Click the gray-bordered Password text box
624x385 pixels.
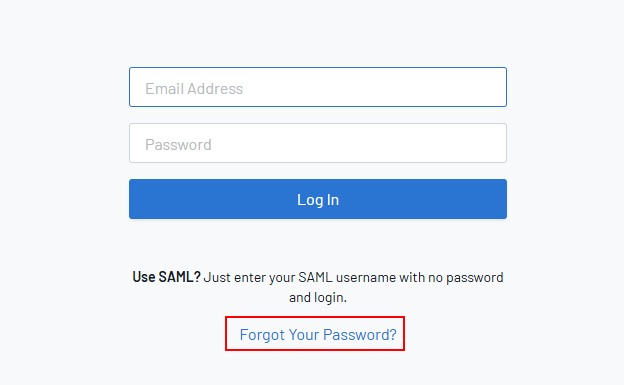[x=318, y=143]
